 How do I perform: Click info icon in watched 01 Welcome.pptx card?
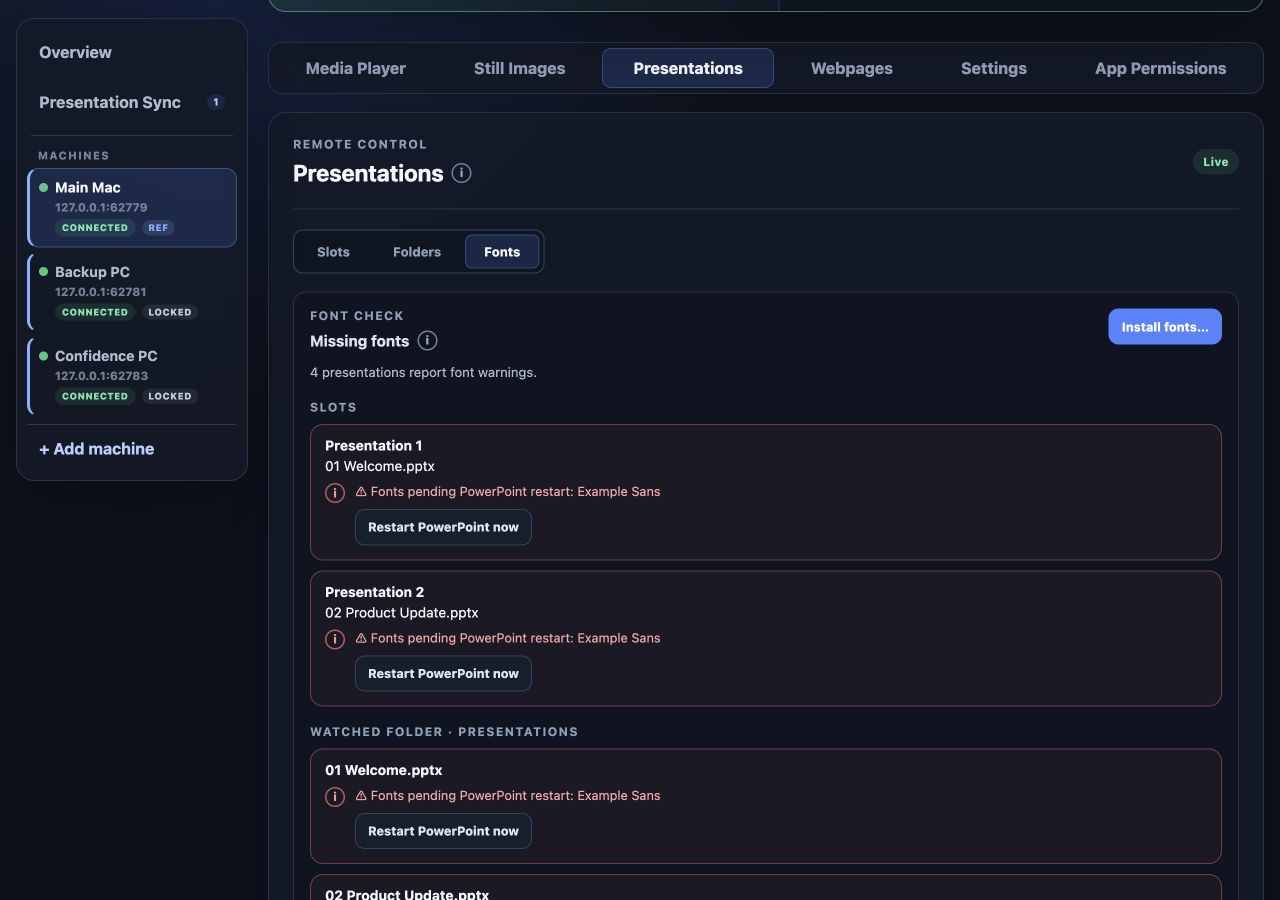pos(335,797)
